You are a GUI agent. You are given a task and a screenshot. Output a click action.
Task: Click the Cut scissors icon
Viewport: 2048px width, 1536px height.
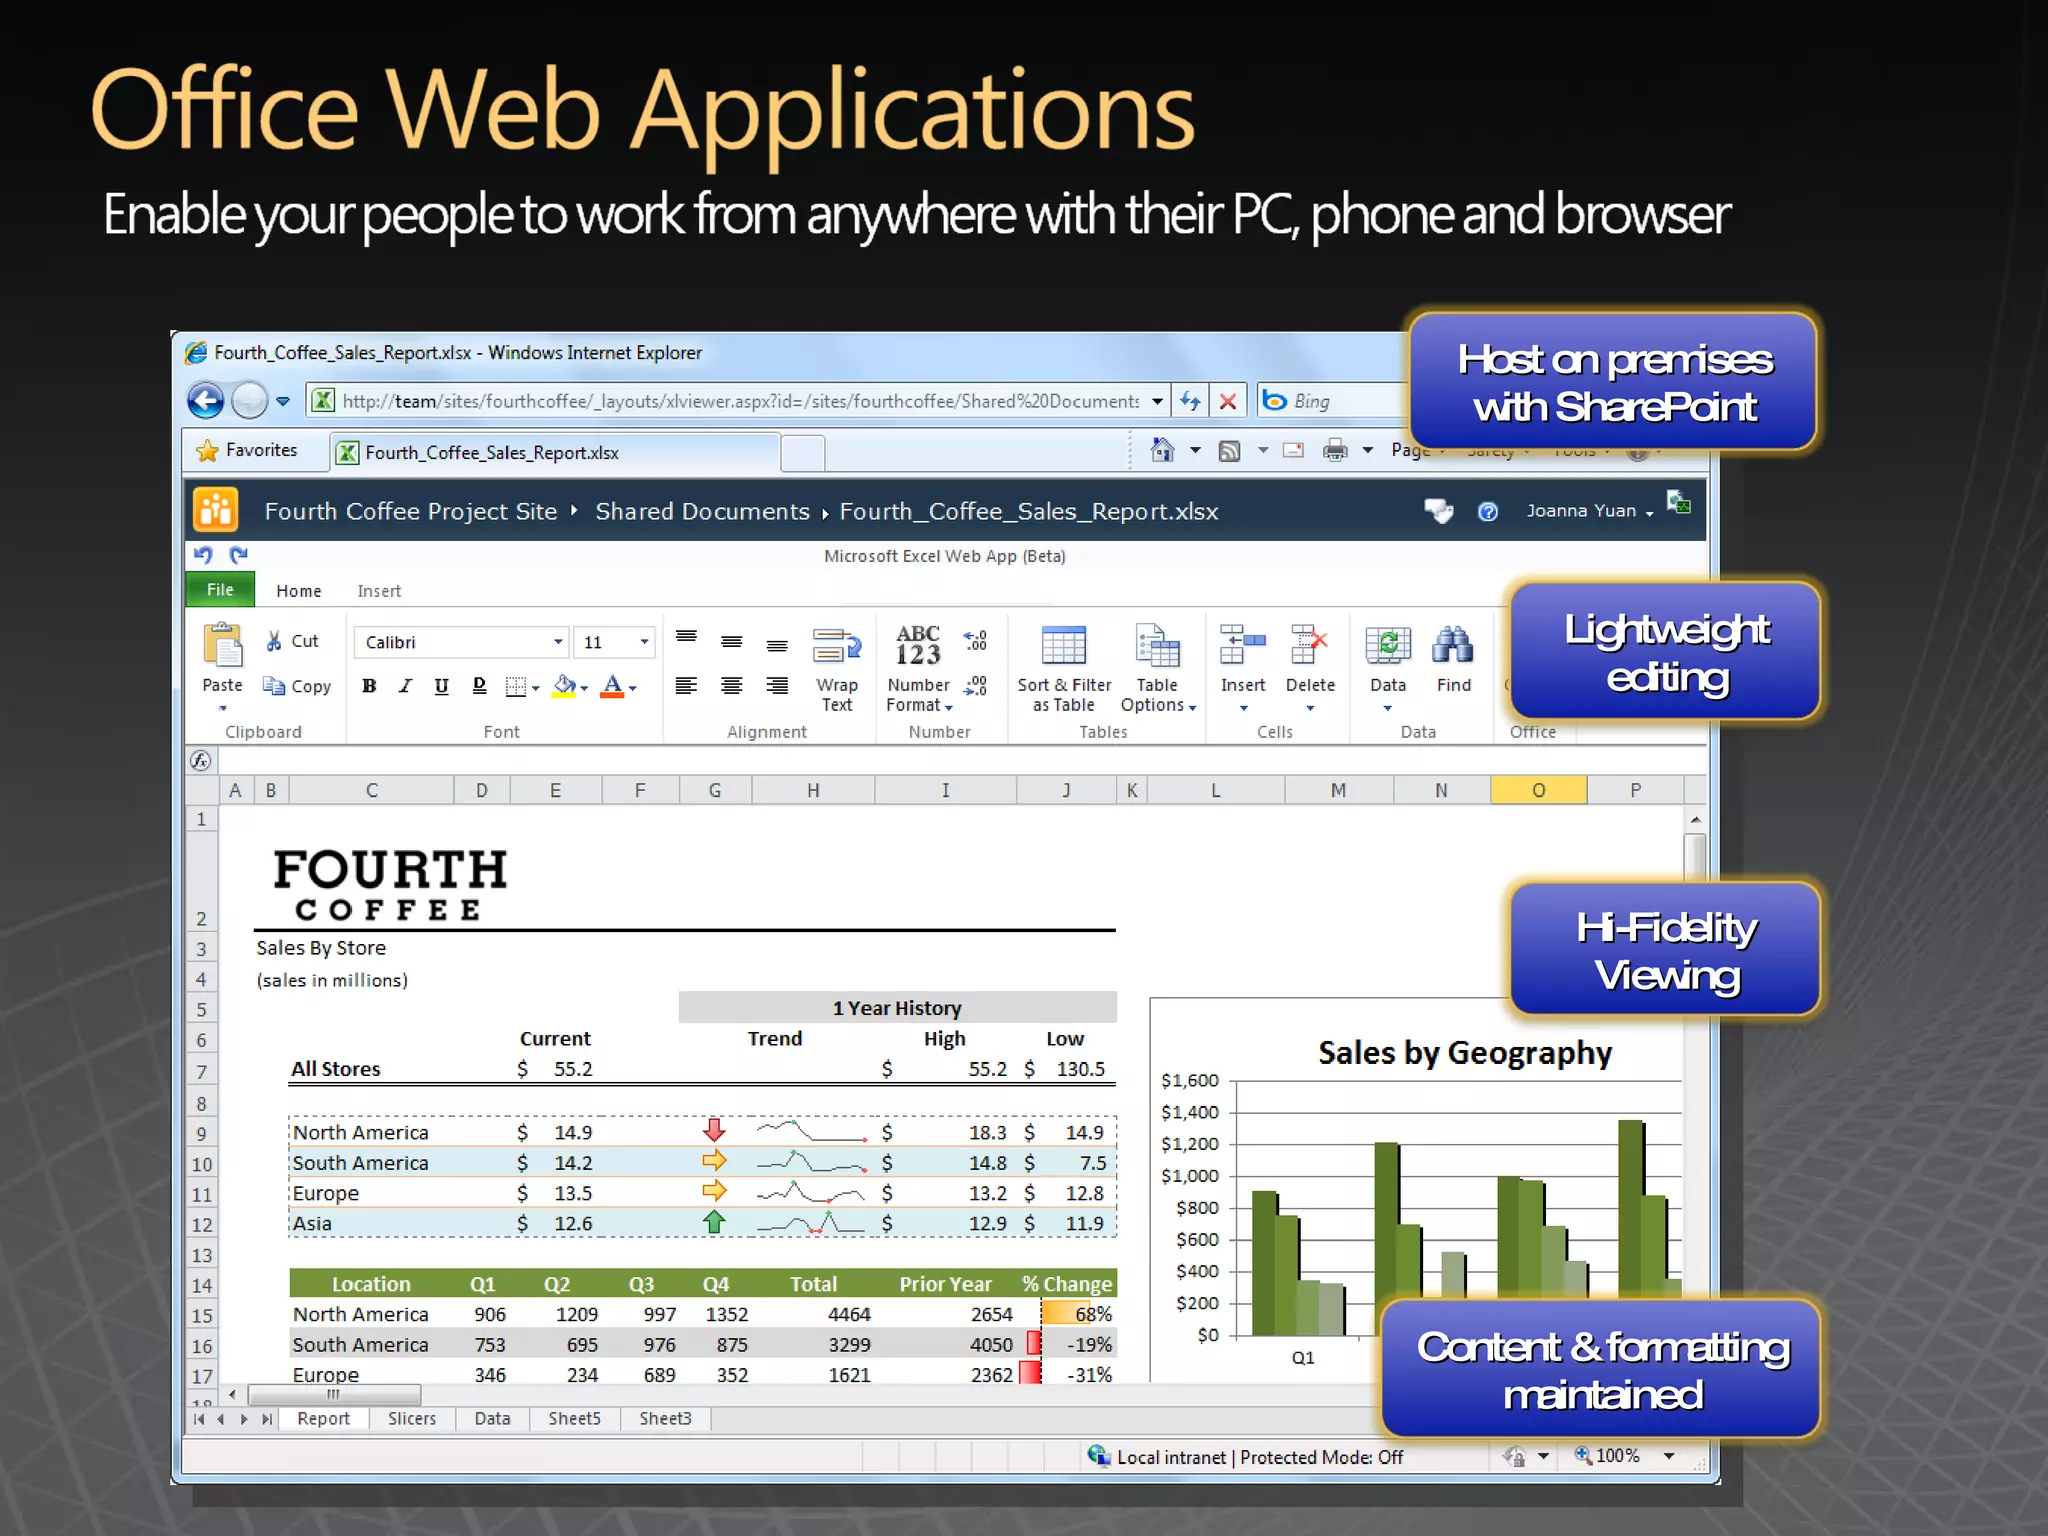click(274, 641)
